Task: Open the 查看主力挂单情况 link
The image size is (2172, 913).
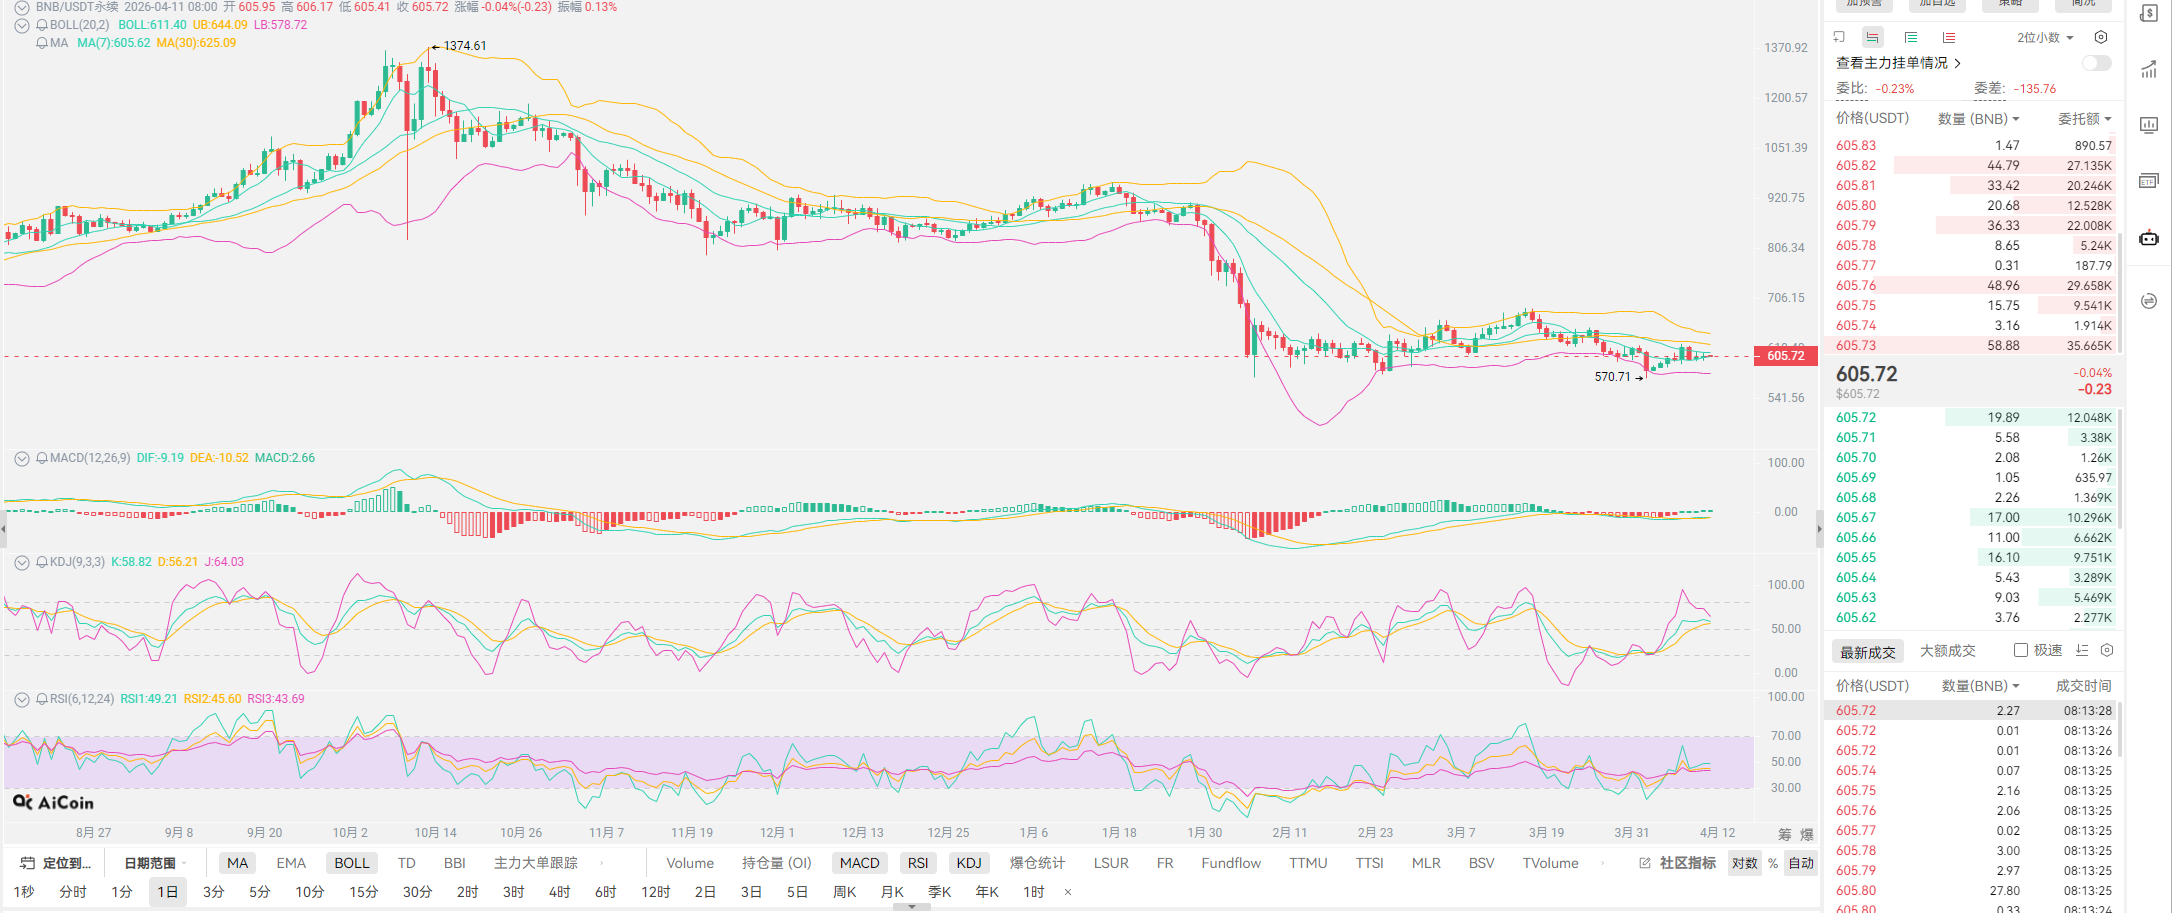Action: coord(1897,63)
